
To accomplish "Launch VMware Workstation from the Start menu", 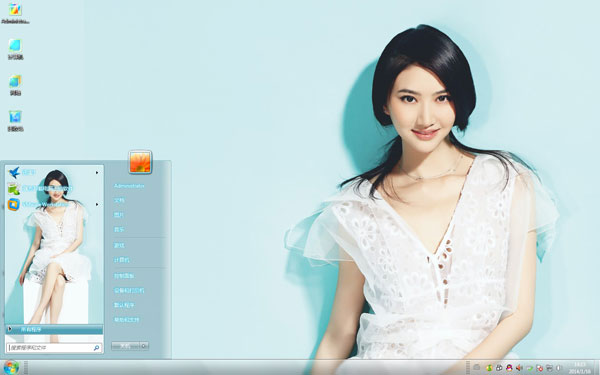I will [x=38, y=204].
